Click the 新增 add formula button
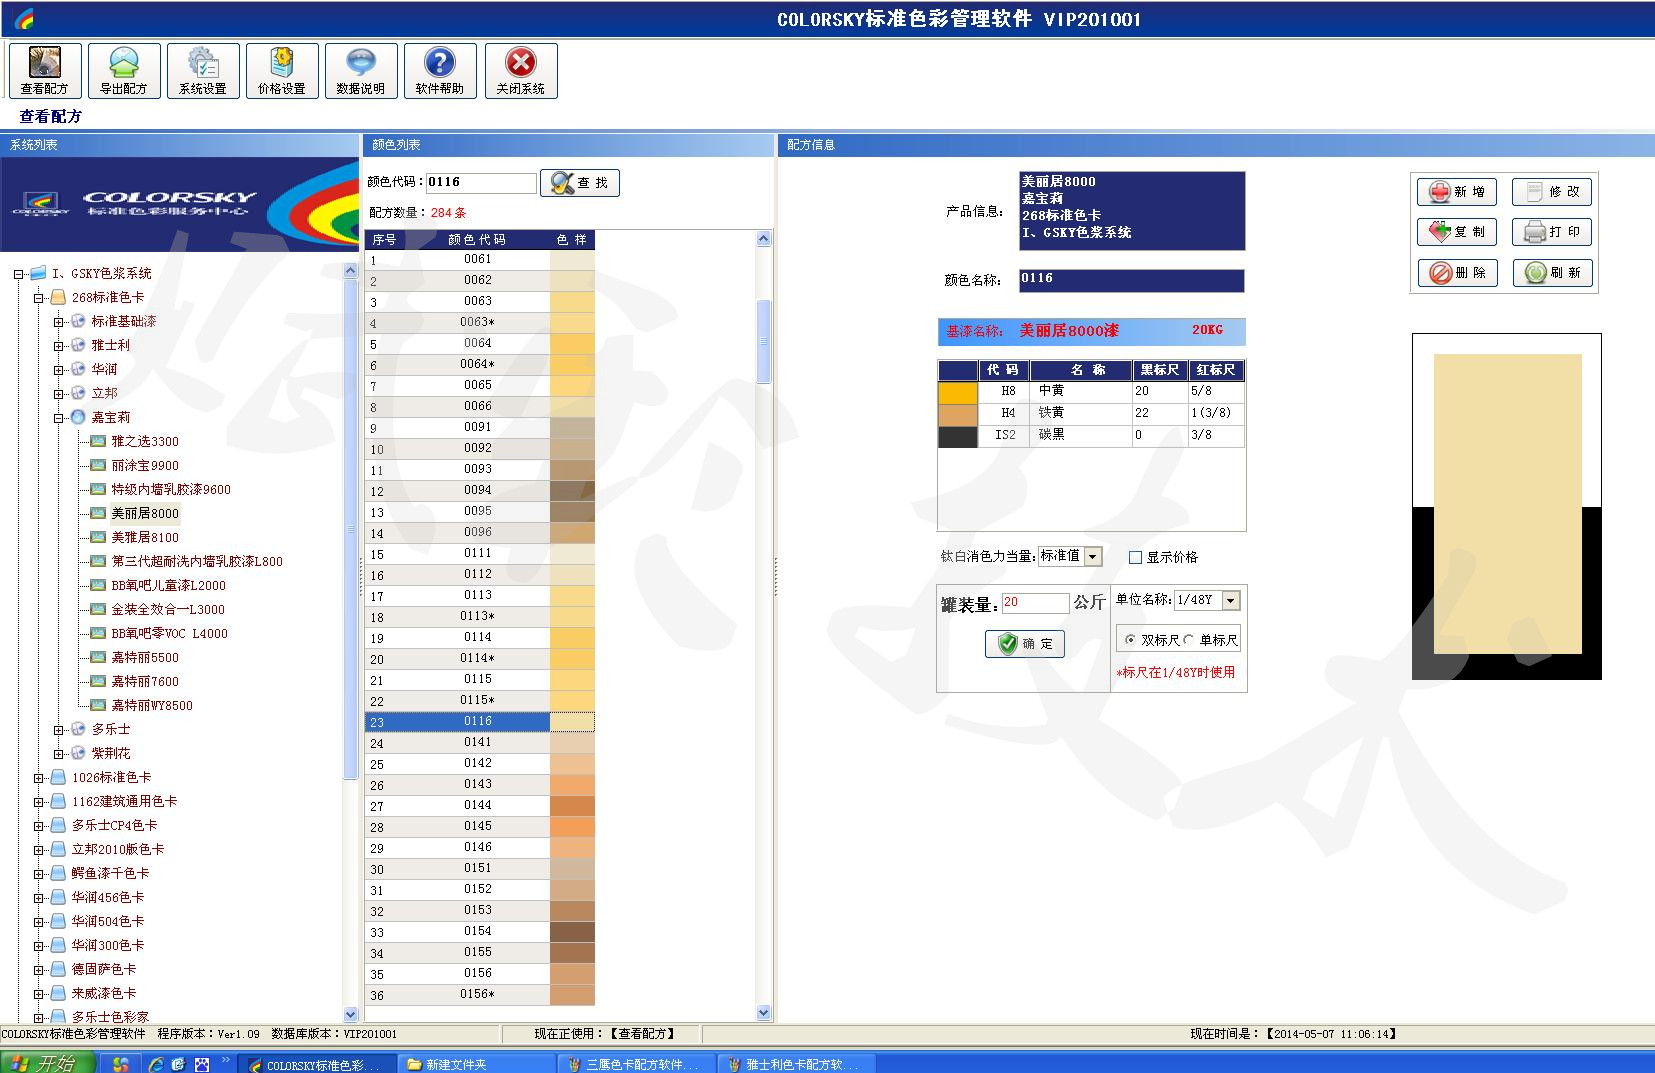This screenshot has height=1073, width=1655. (1456, 191)
